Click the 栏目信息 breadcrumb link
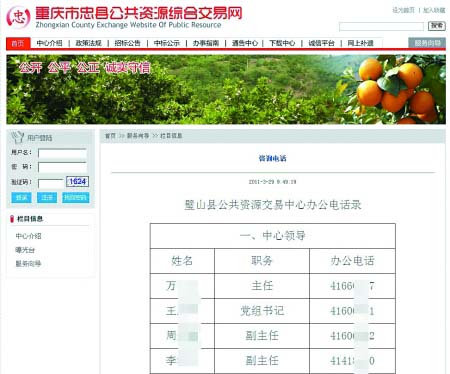This screenshot has width=450, height=374. pyautogui.click(x=171, y=136)
